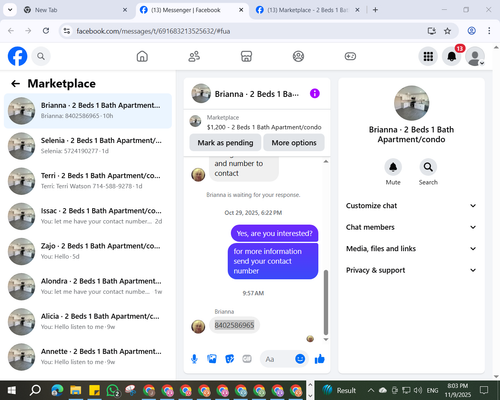Open the Windows Start button
The image size is (500, 400).
(x=12, y=390)
